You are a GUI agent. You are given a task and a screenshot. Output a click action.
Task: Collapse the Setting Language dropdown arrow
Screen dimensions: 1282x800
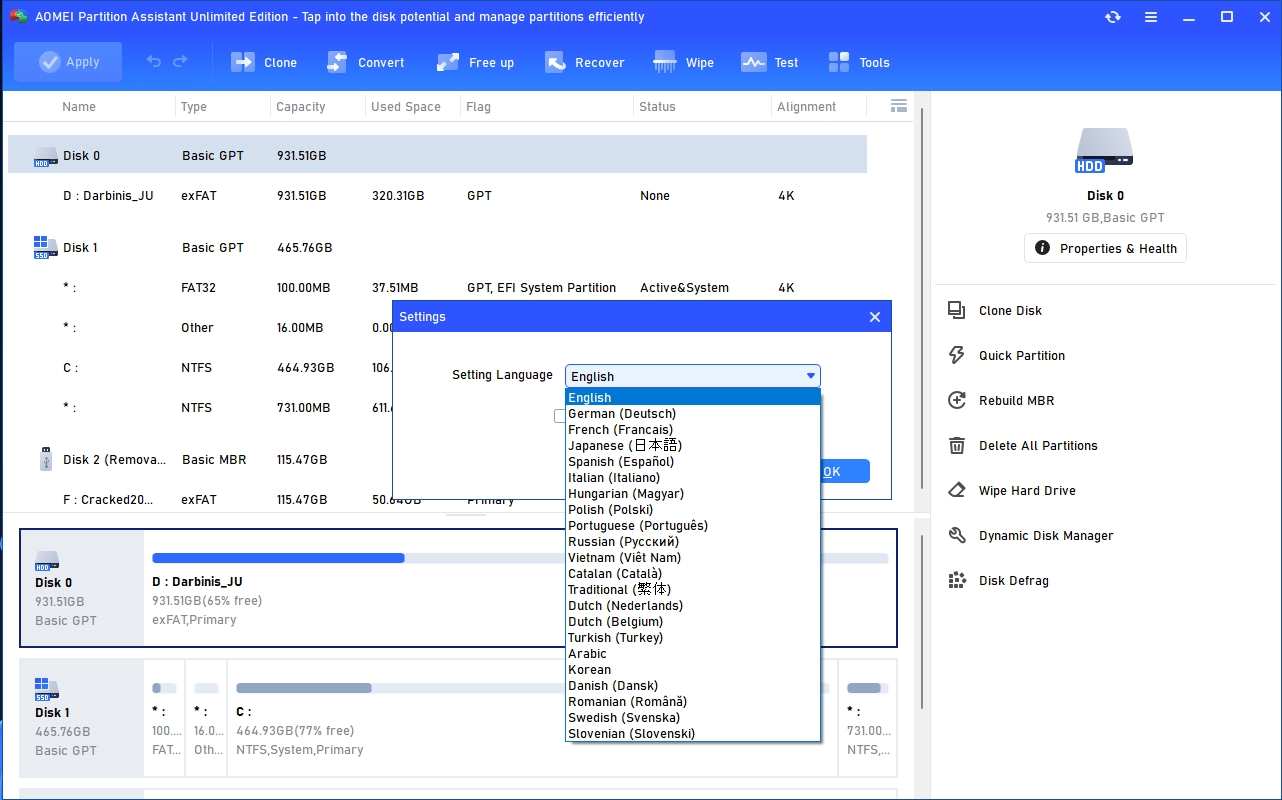810,376
